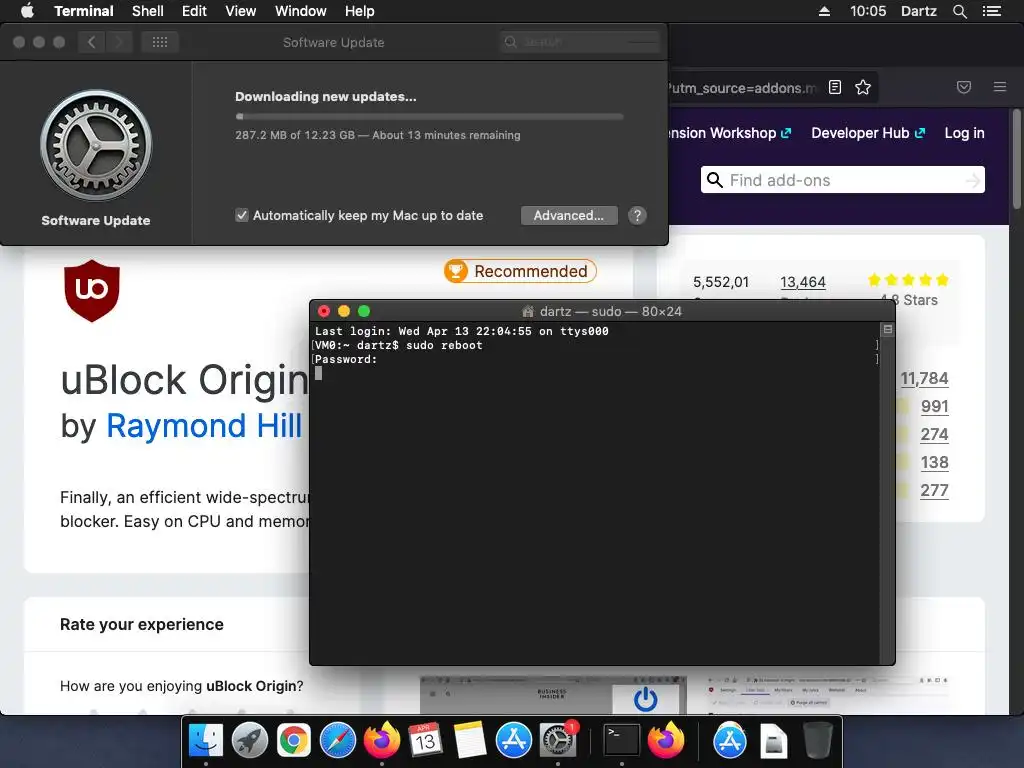Open the Help menu

coord(359,11)
